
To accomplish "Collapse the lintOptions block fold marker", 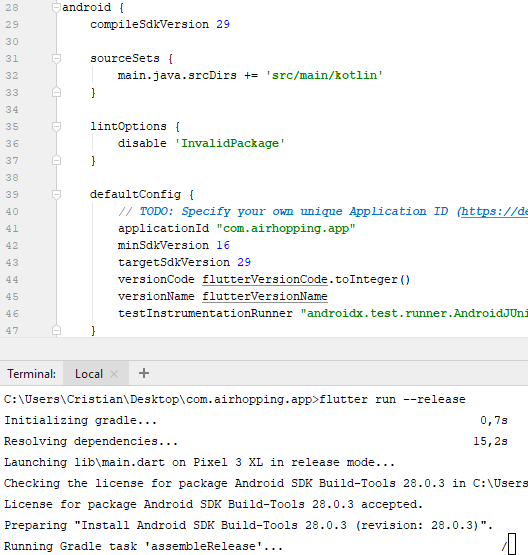I will [x=56, y=126].
